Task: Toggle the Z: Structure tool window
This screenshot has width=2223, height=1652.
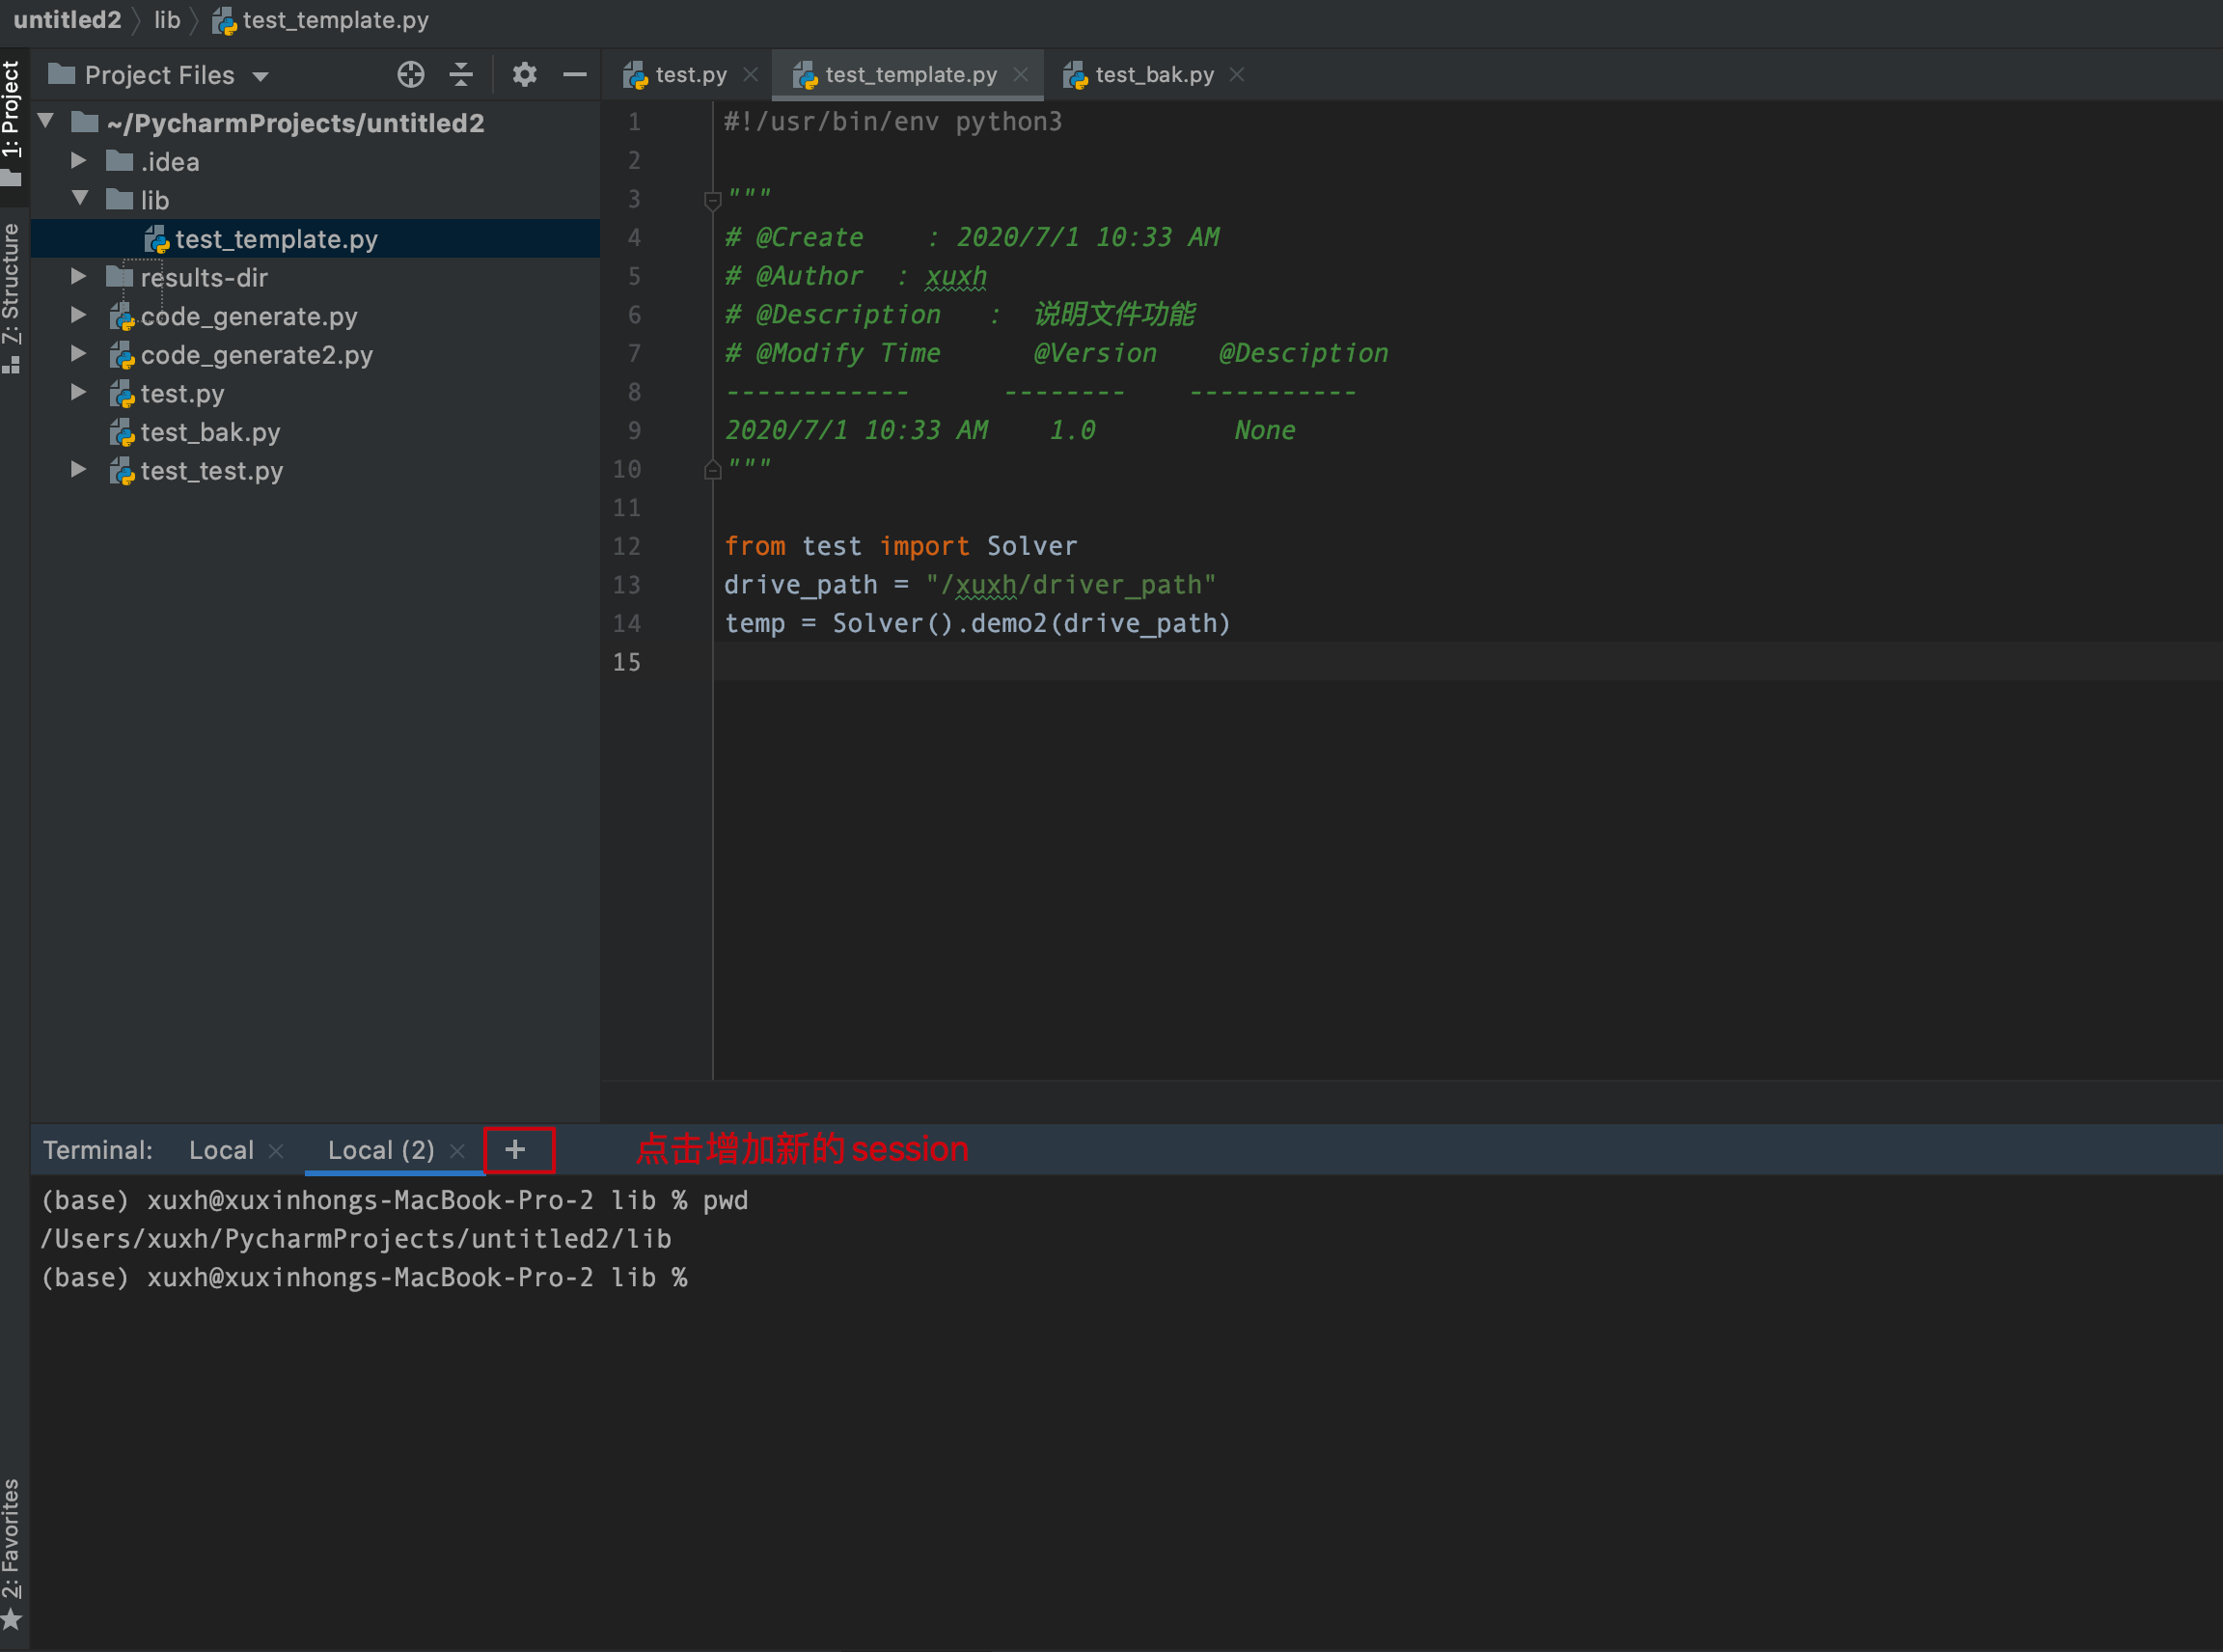Action: (x=12, y=298)
